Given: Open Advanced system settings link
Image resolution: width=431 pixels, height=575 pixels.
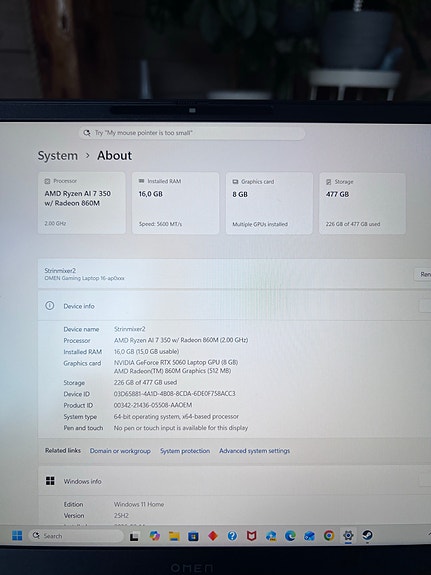Looking at the screenshot, I should click(x=254, y=451).
